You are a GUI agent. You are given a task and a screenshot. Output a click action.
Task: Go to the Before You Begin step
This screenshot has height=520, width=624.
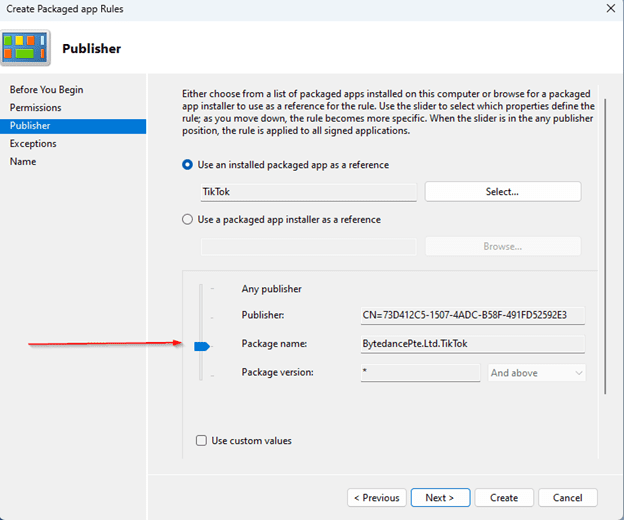46,90
